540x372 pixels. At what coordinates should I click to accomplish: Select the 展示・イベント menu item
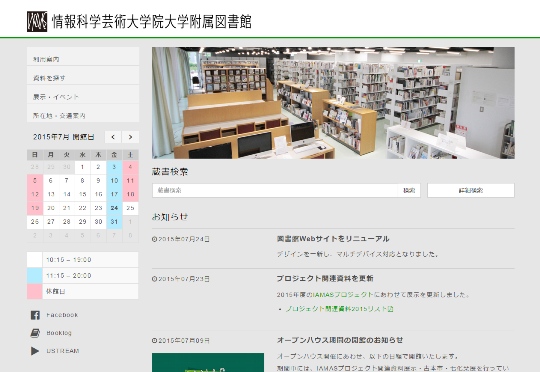[83, 94]
